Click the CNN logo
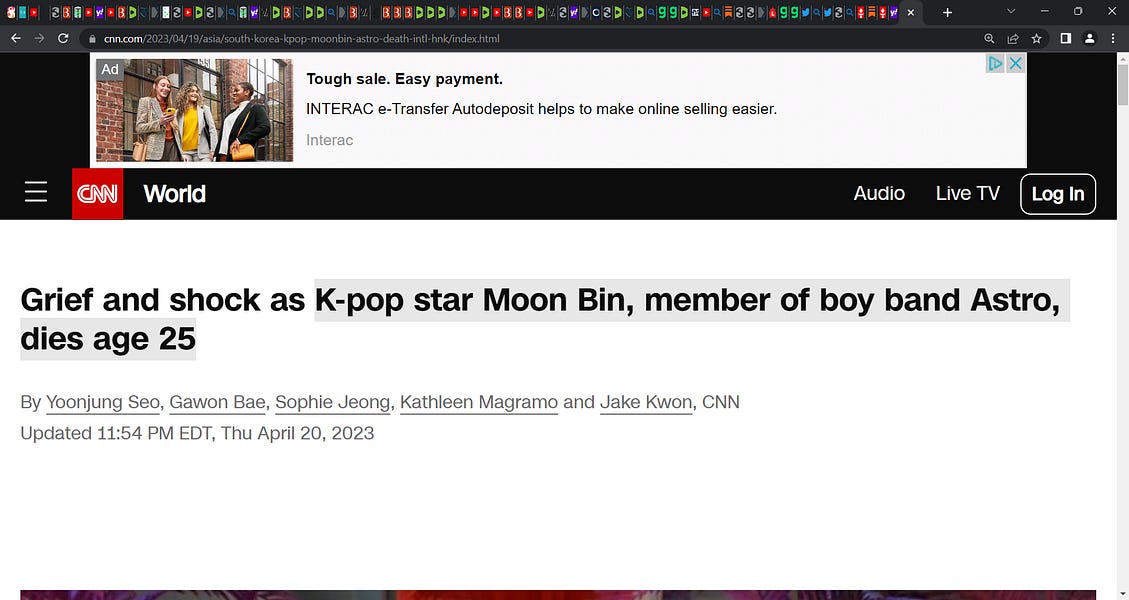 tap(97, 193)
